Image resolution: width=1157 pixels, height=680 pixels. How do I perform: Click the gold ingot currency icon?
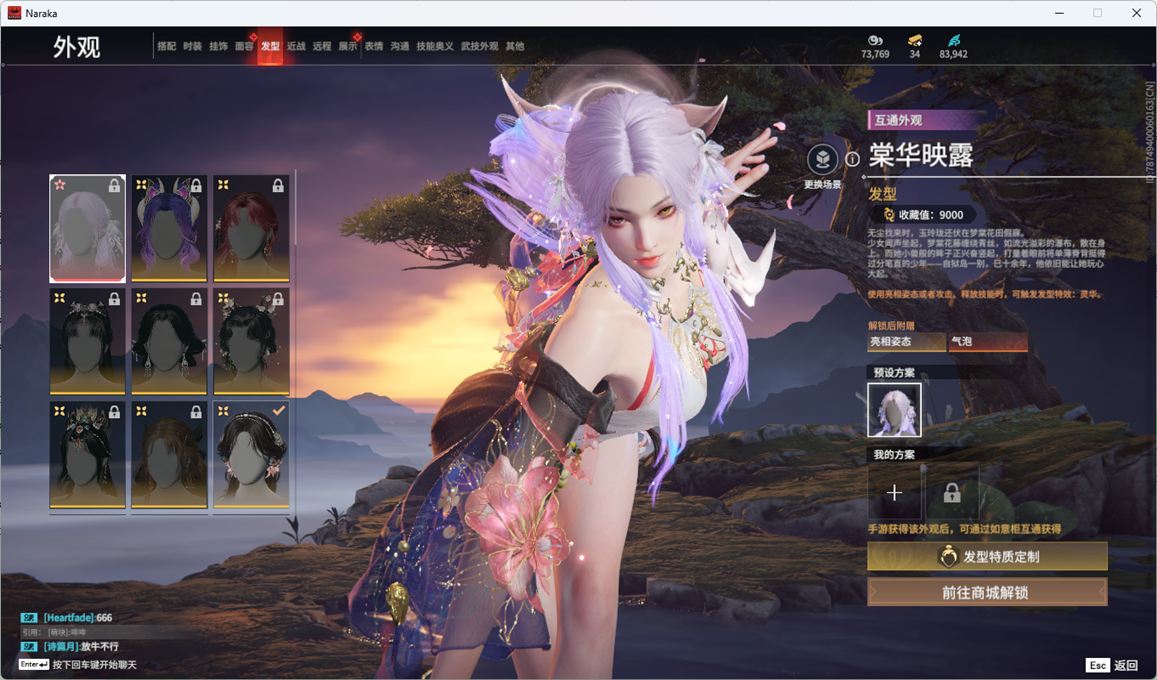tap(914, 40)
